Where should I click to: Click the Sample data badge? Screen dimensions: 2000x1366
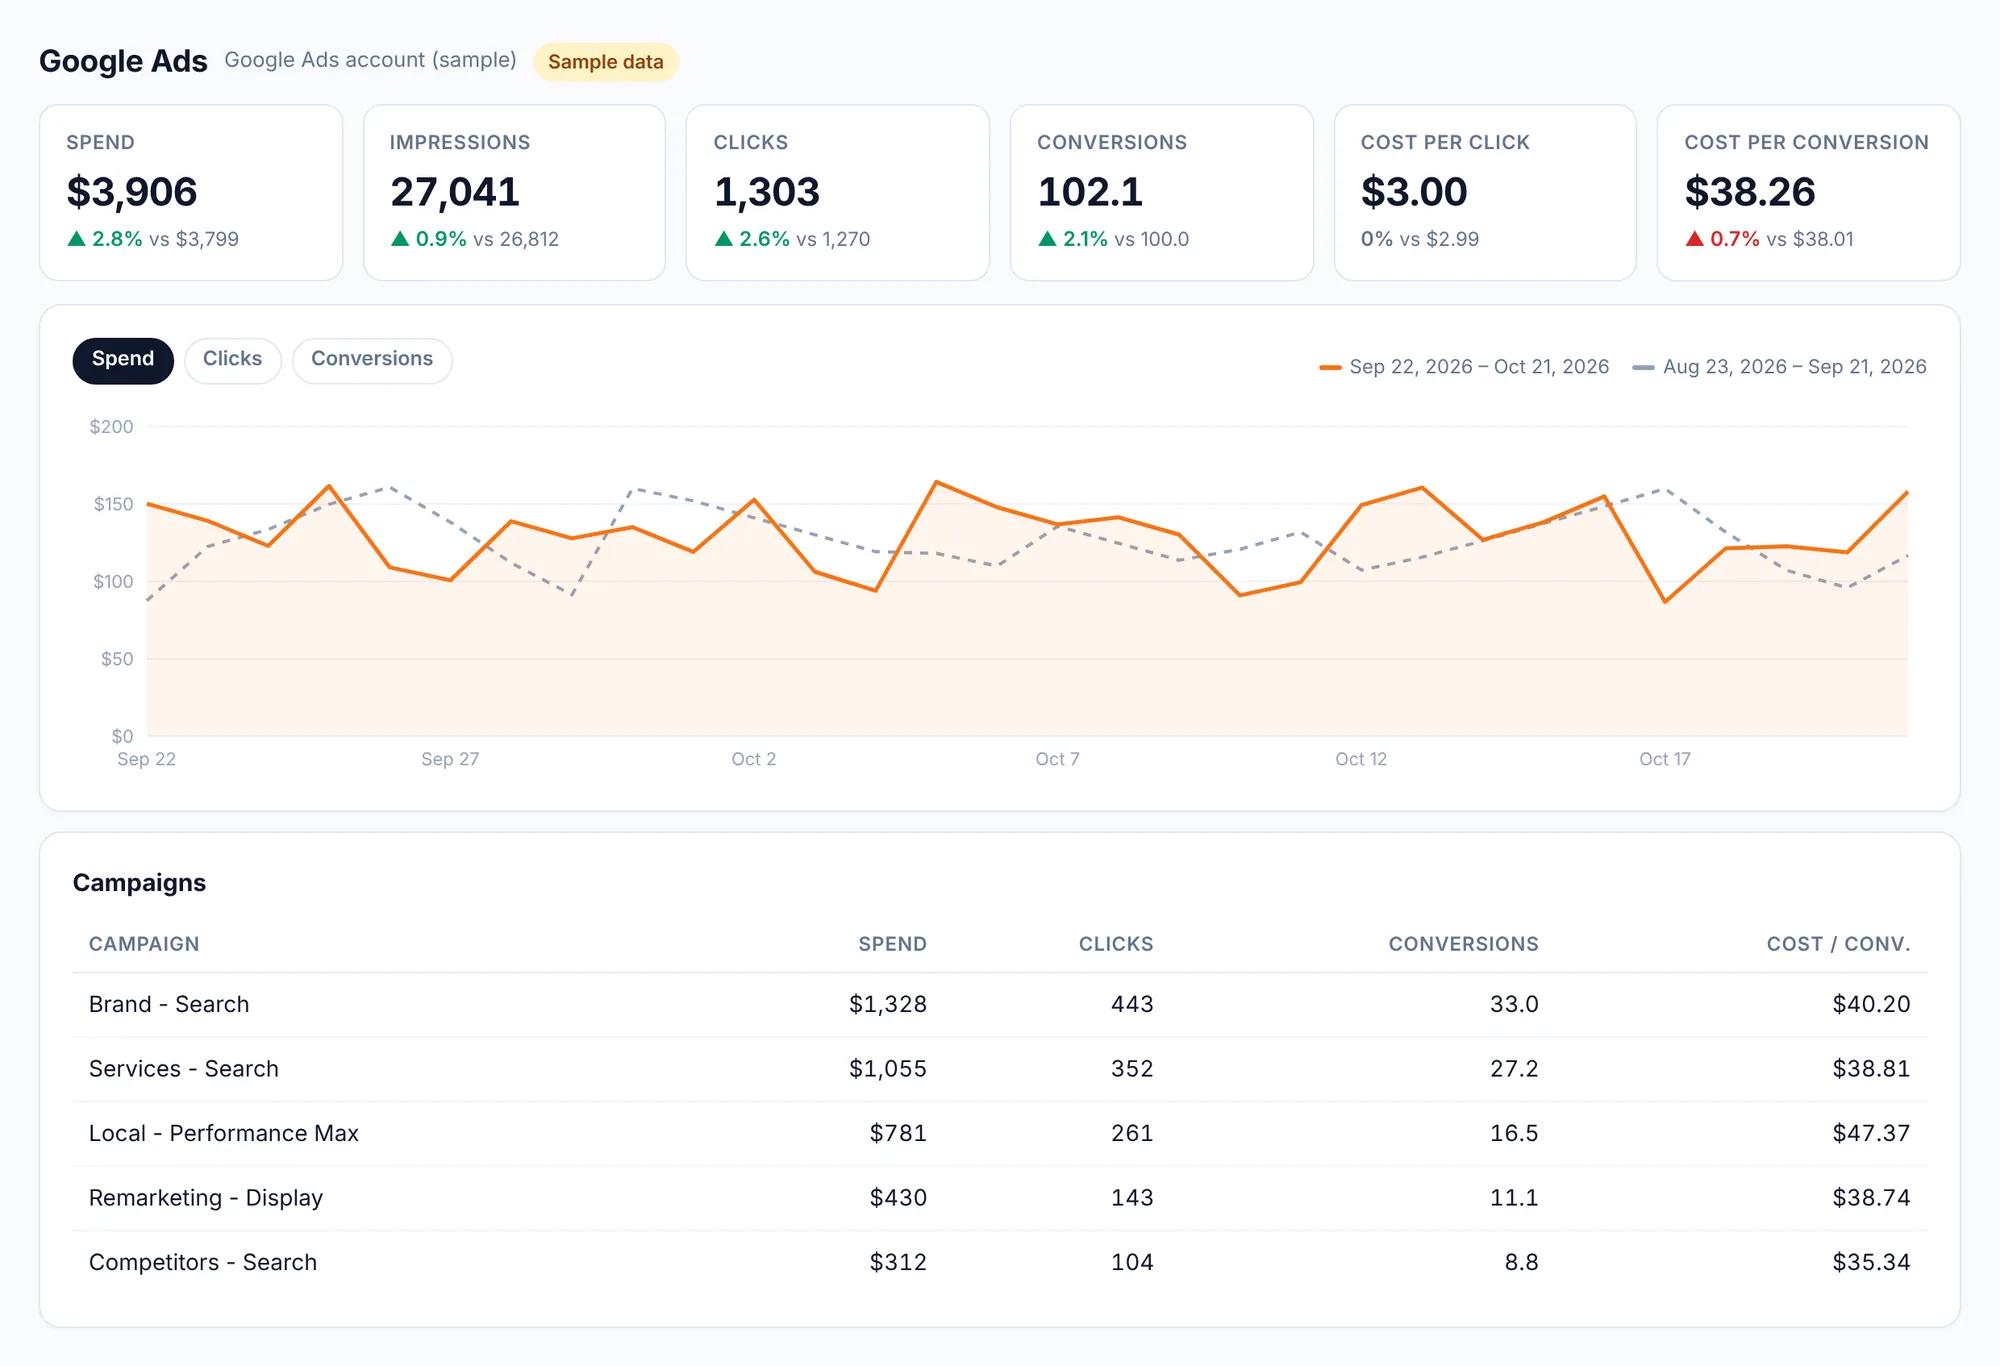606,62
